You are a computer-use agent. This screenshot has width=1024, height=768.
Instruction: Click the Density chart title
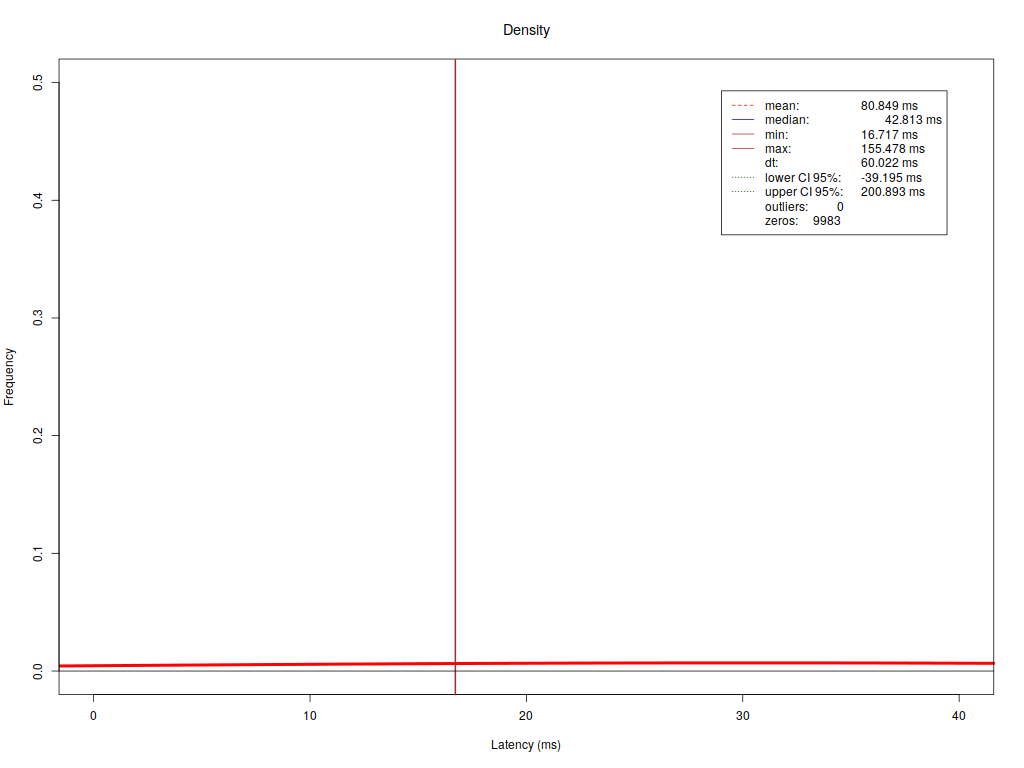(526, 30)
